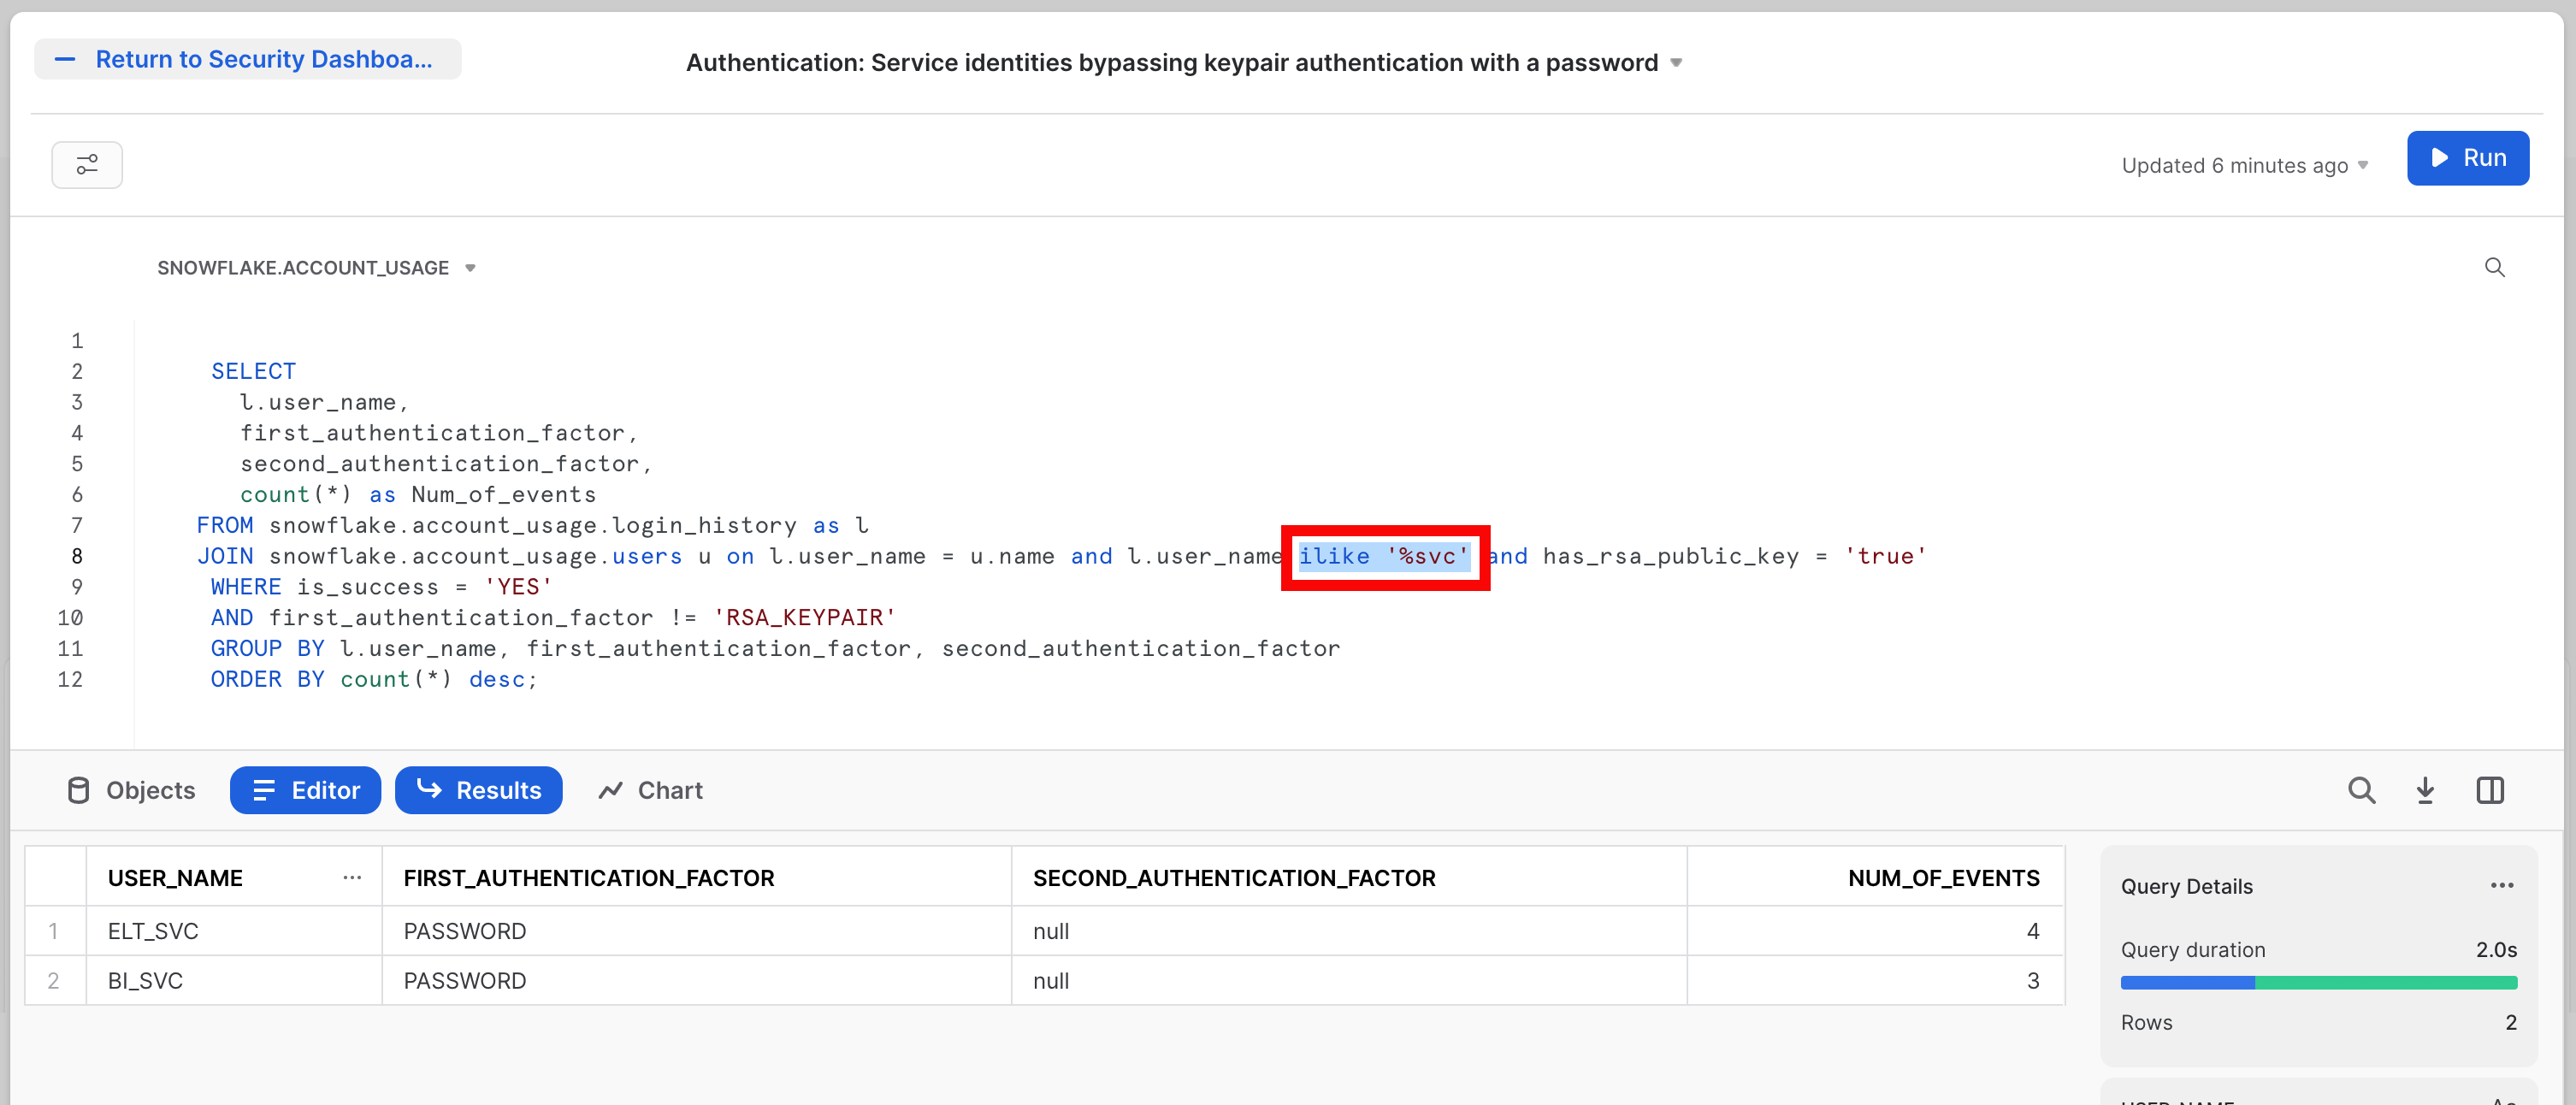Click the back arrow beside Return to Security Dashboard
The width and height of the screenshot is (2576, 1105).
[65, 60]
